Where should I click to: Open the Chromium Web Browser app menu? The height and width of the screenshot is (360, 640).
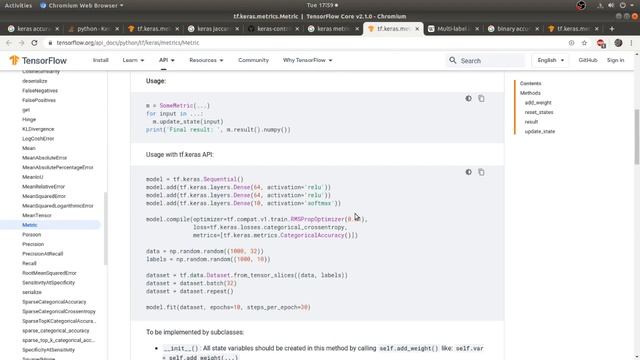[x=82, y=5]
